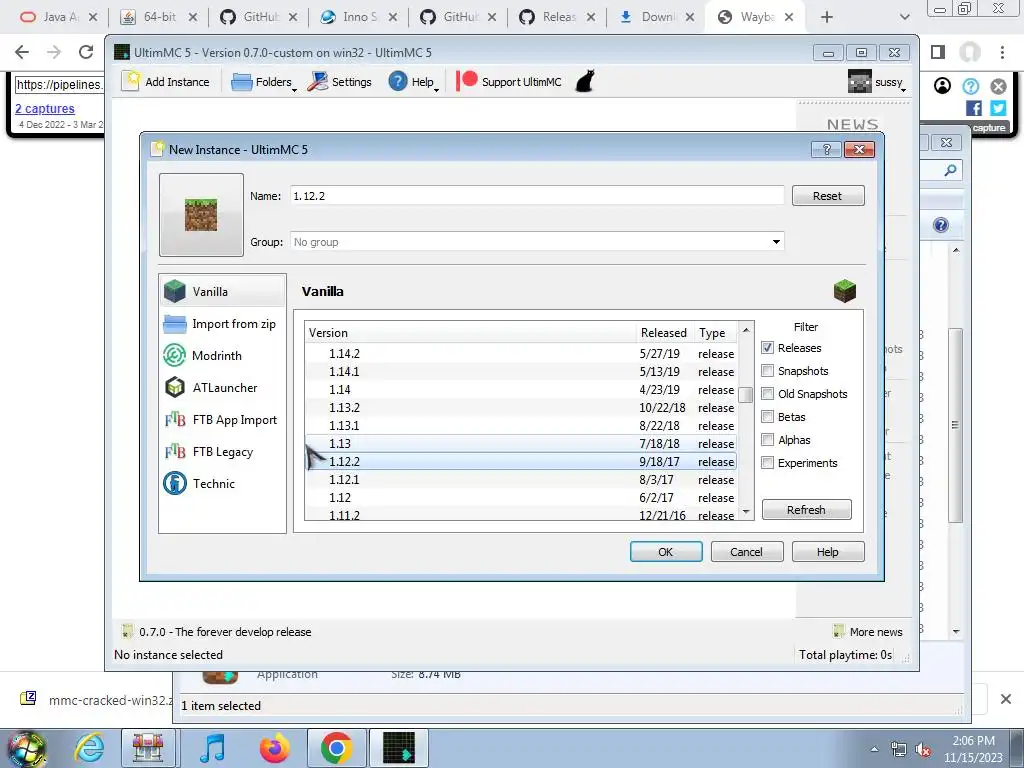Screen dimensions: 1024x768
Task: Click the Reset button
Action: 827,196
